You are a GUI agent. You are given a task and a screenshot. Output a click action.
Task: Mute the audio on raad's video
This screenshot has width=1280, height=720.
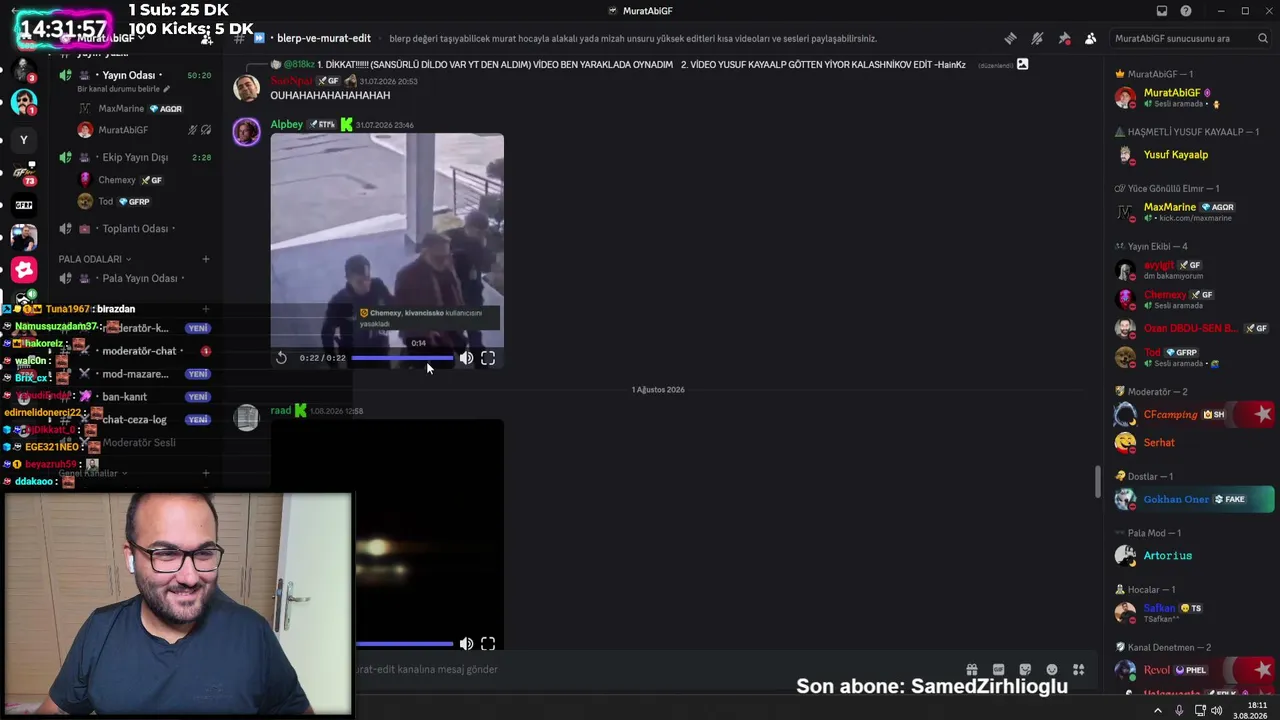(466, 644)
